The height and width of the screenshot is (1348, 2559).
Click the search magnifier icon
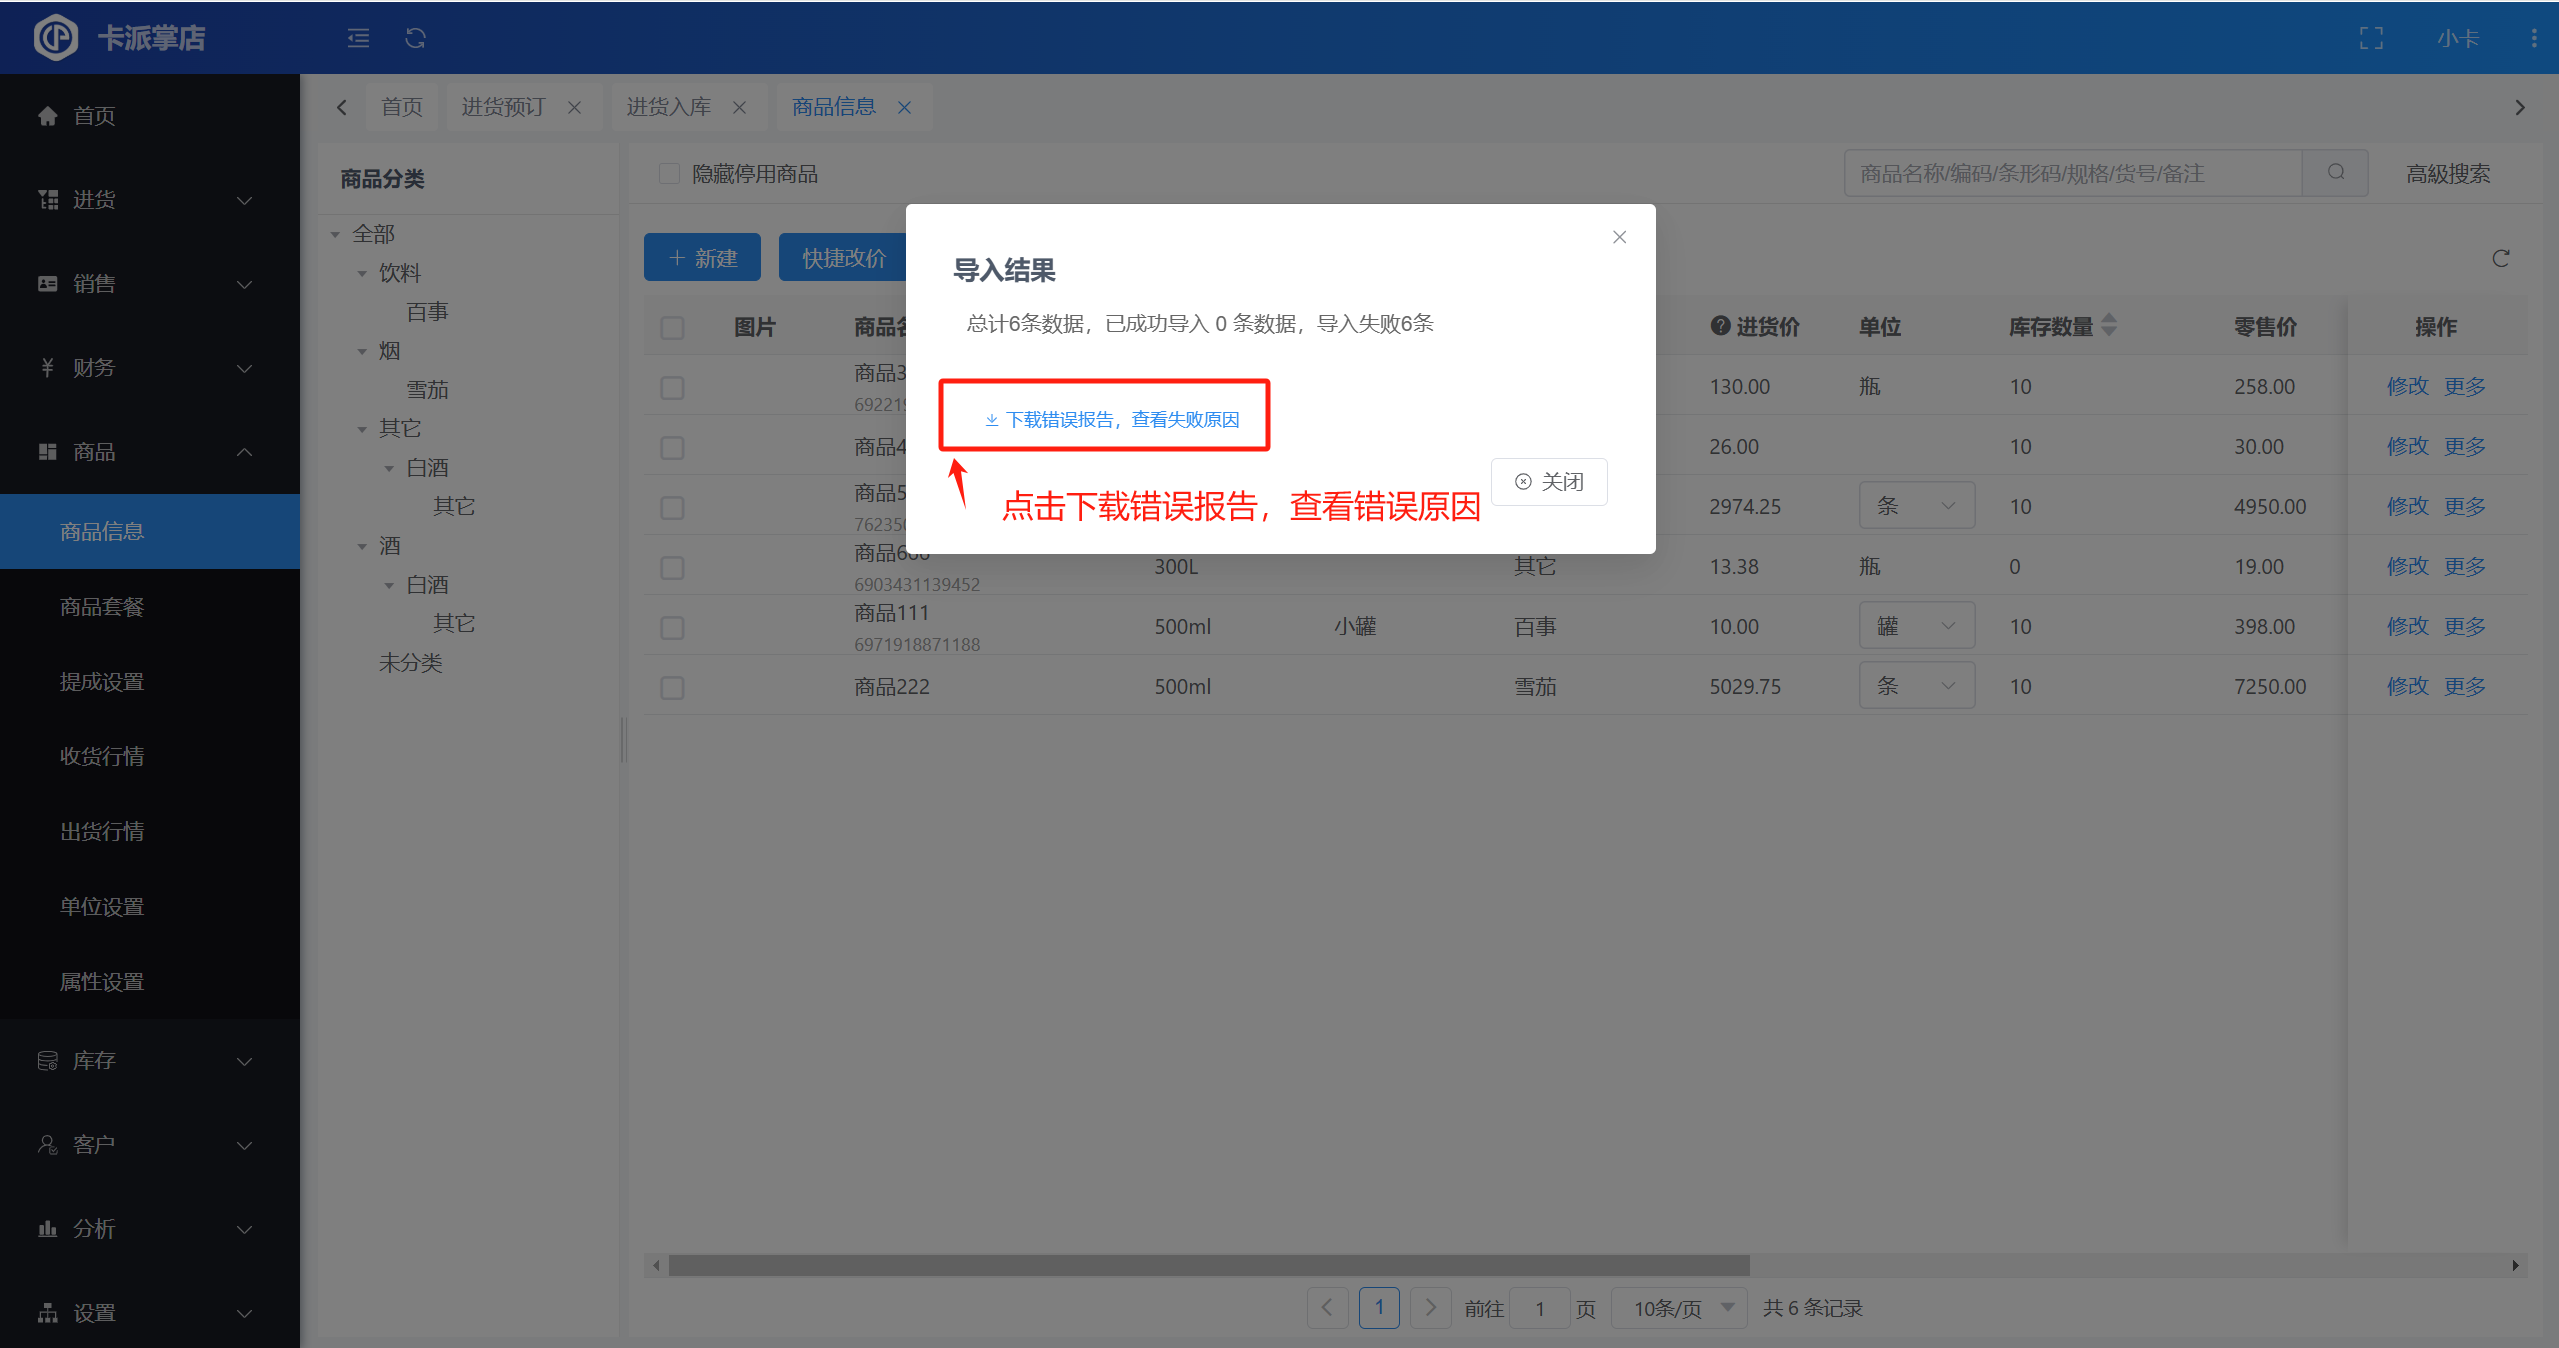(2335, 173)
